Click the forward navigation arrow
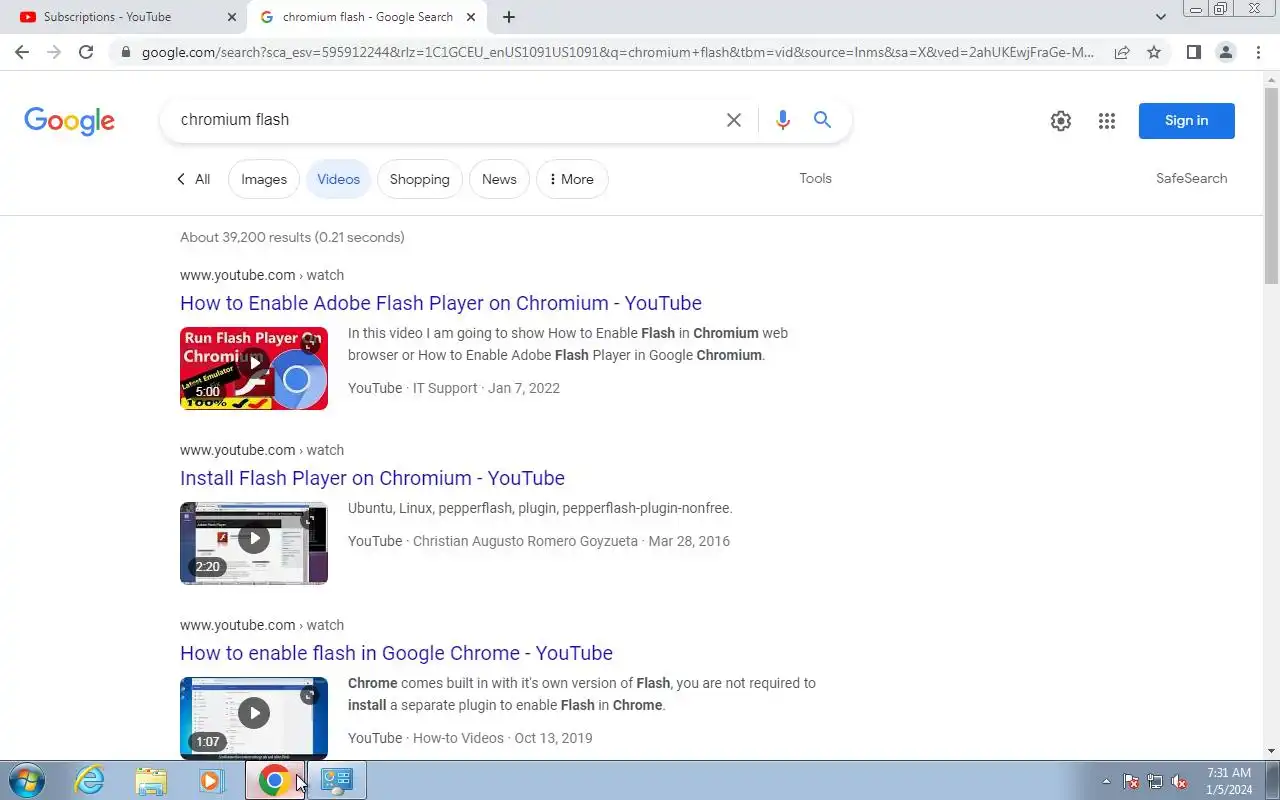Screen dimensions: 1280x800 54,52
